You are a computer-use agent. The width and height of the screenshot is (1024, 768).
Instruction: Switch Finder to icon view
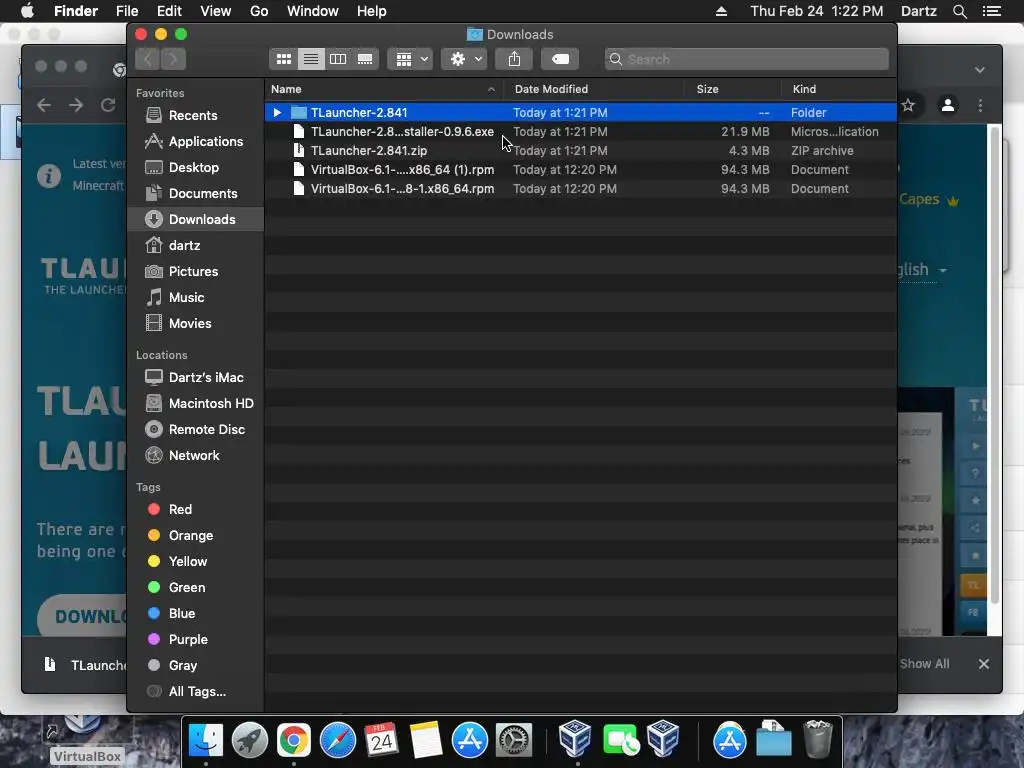pyautogui.click(x=283, y=59)
